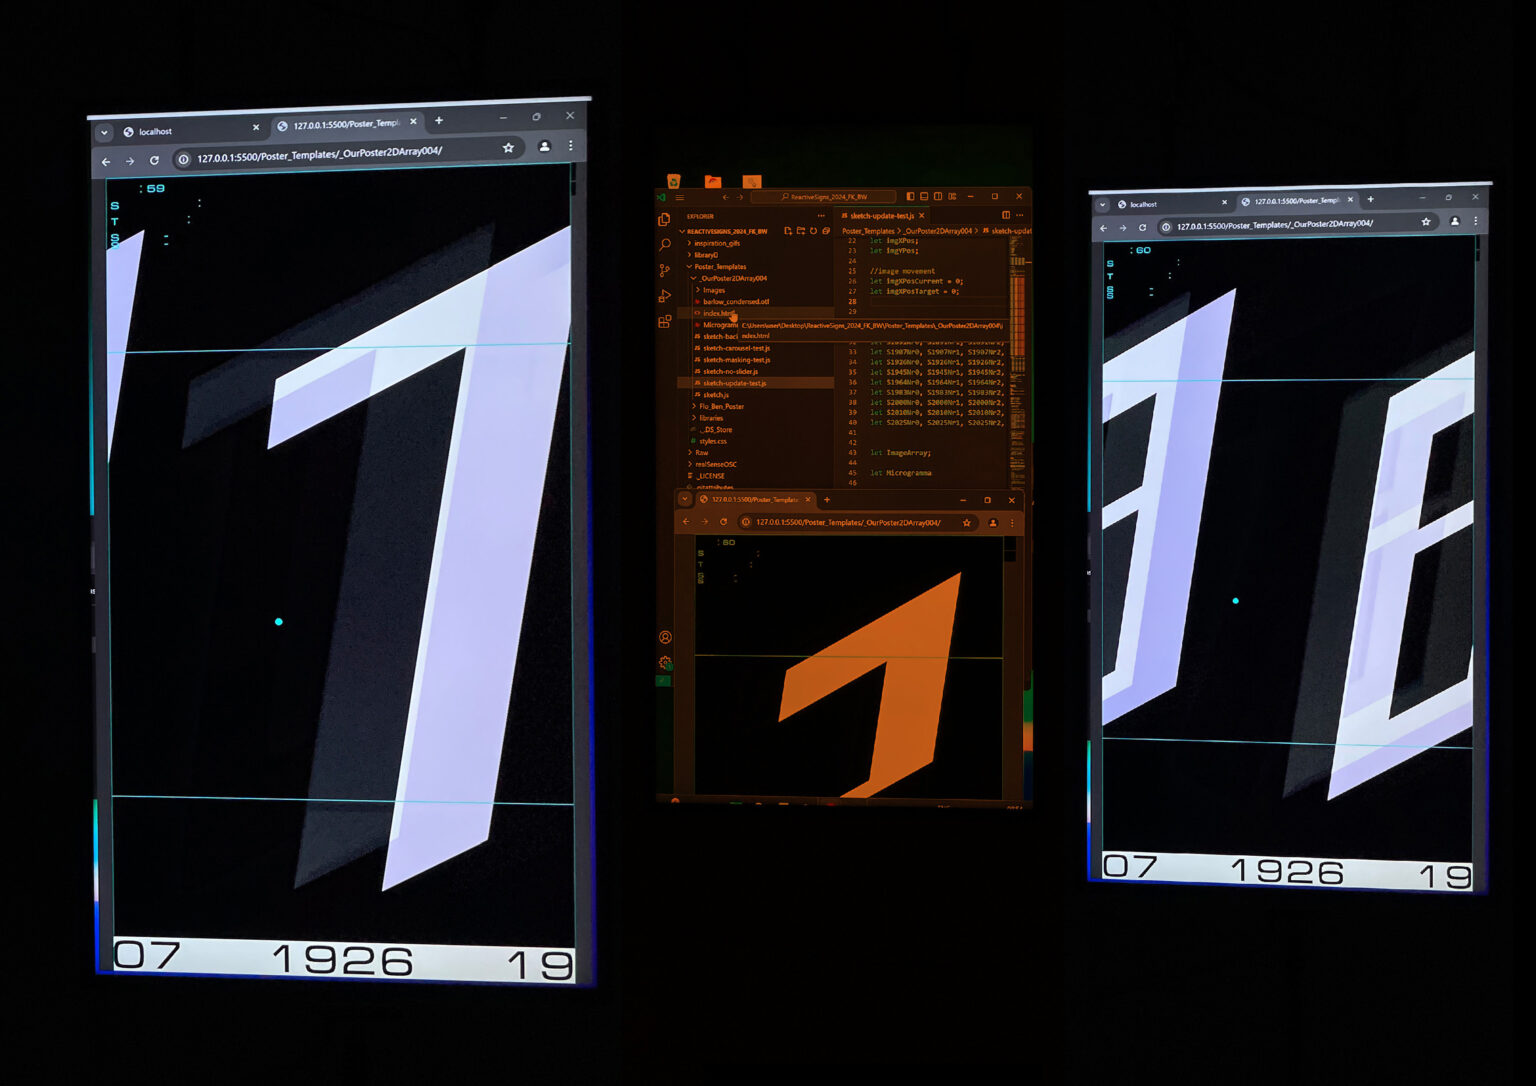Open tab search dropdown in left browser
Viewport: 1536px width, 1086px height.
(x=104, y=132)
